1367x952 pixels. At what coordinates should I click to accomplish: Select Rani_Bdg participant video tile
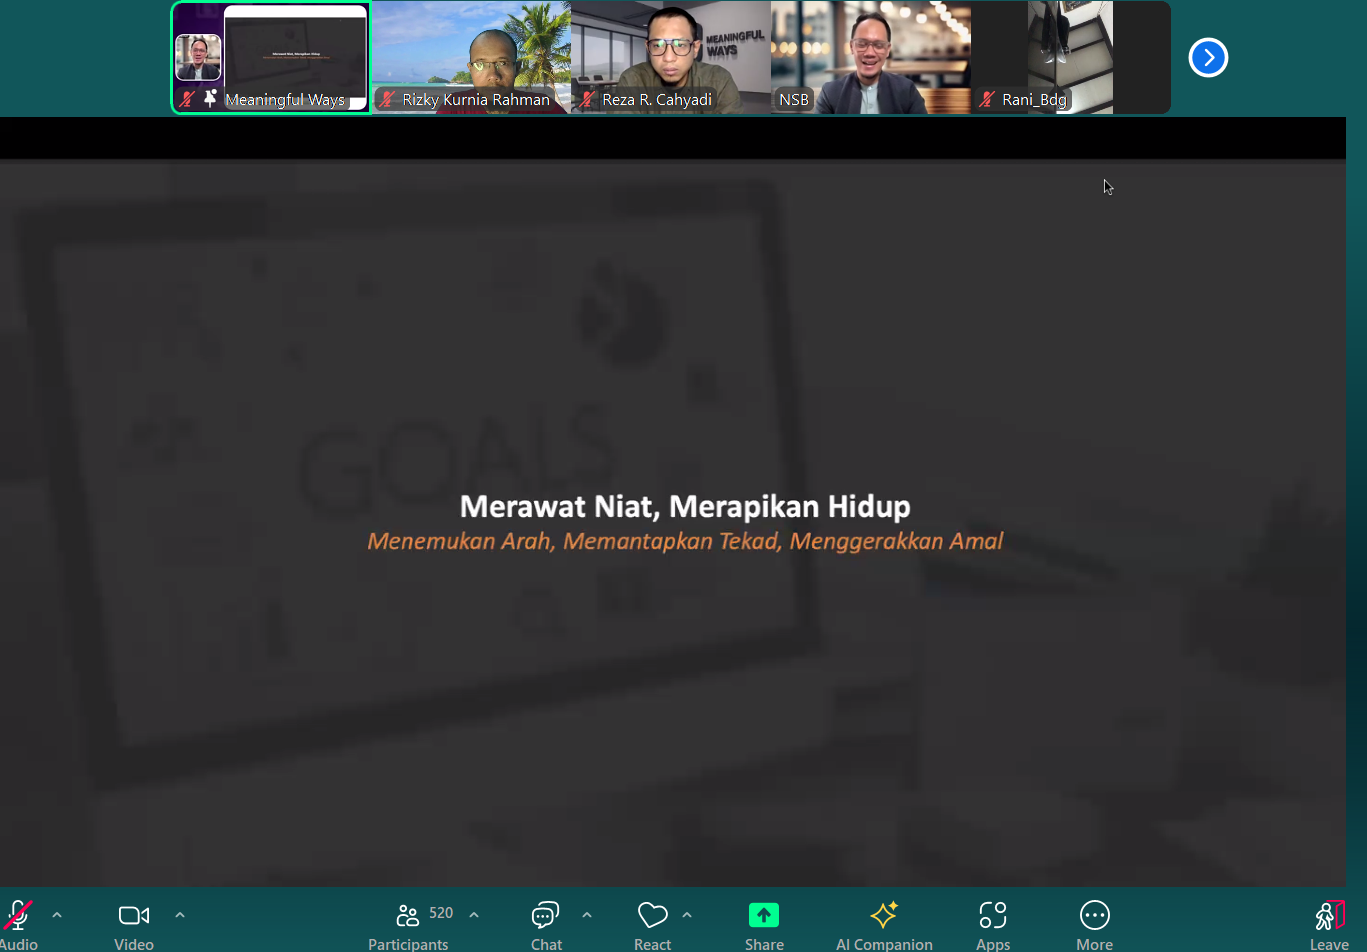pyautogui.click(x=1071, y=57)
